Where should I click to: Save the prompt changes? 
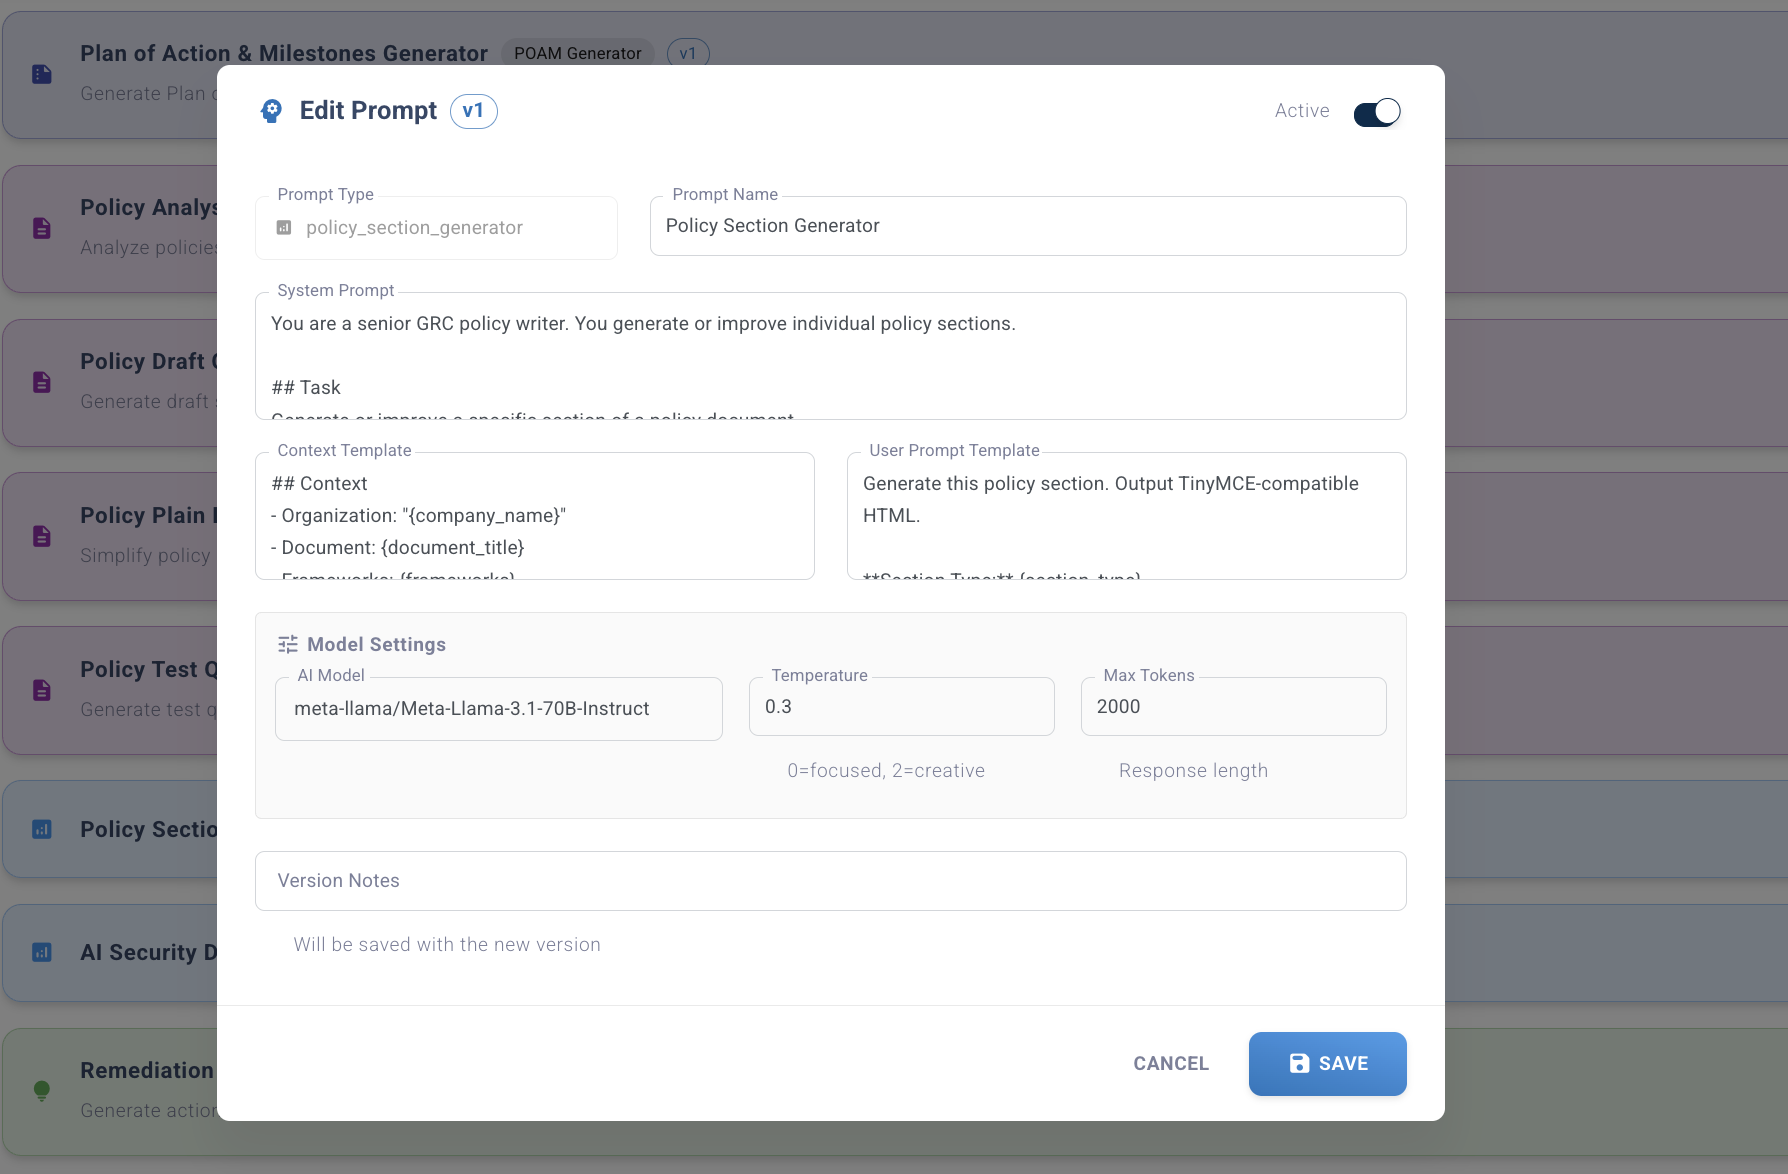coord(1327,1064)
